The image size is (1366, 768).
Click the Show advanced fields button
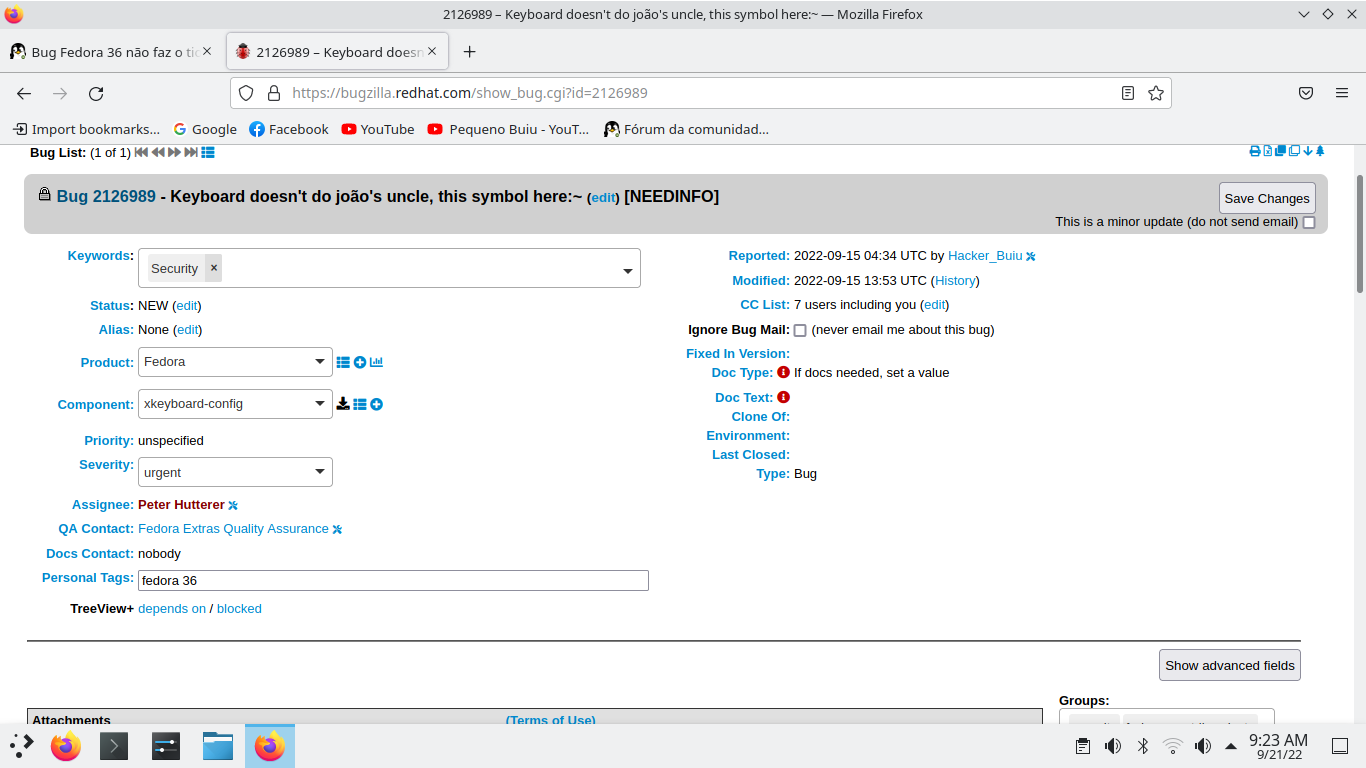1230,665
